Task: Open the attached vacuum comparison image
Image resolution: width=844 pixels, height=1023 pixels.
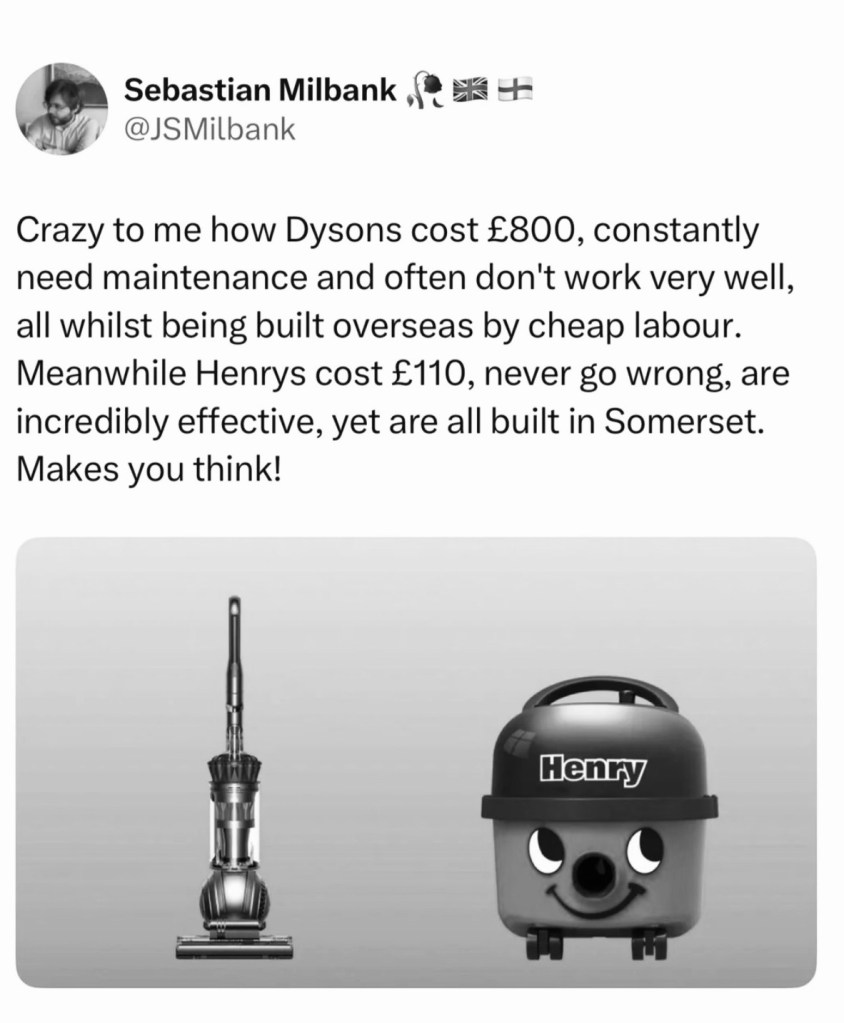Action: tap(416, 762)
